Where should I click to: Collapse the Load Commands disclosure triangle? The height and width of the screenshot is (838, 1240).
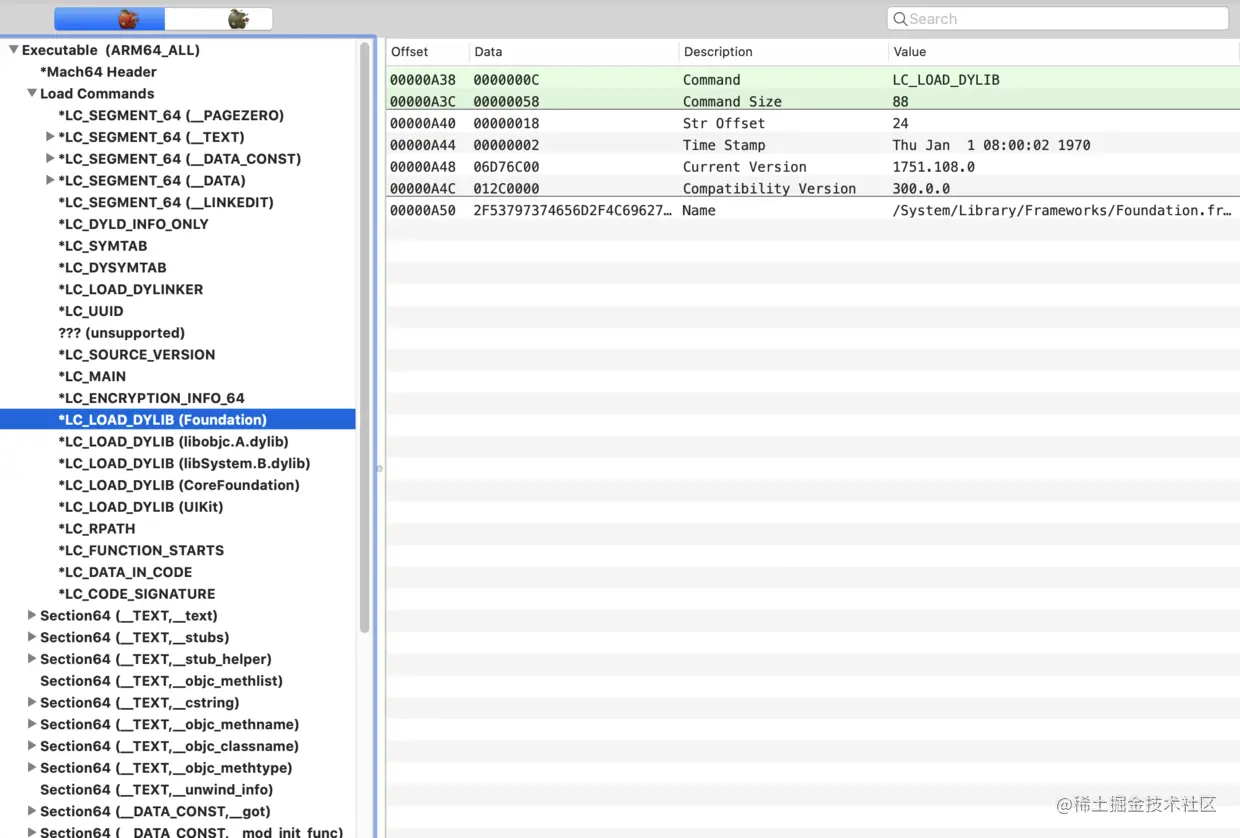coord(32,93)
